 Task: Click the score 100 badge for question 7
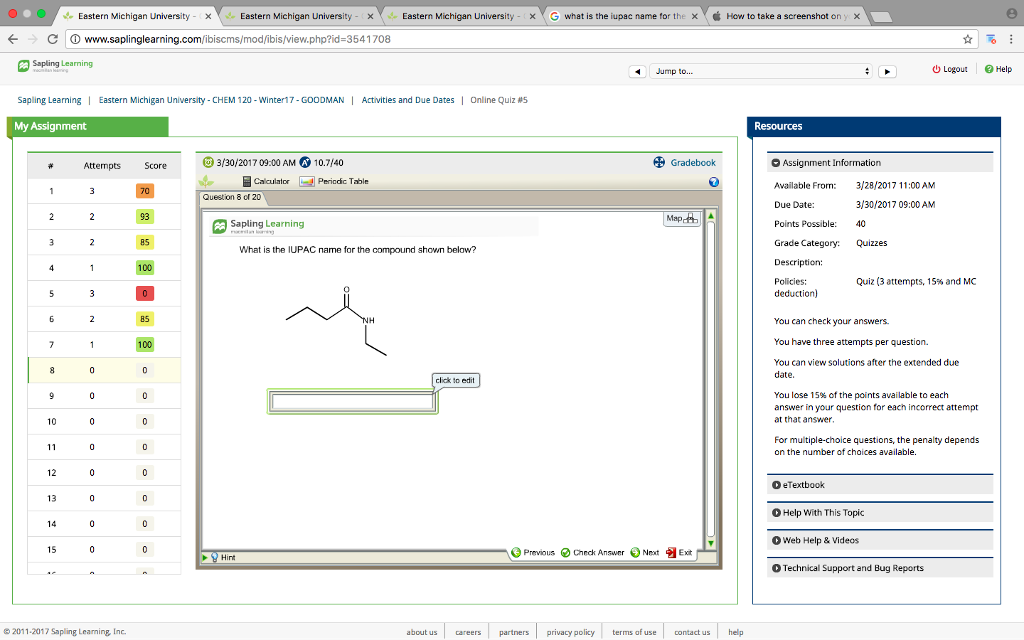145,344
